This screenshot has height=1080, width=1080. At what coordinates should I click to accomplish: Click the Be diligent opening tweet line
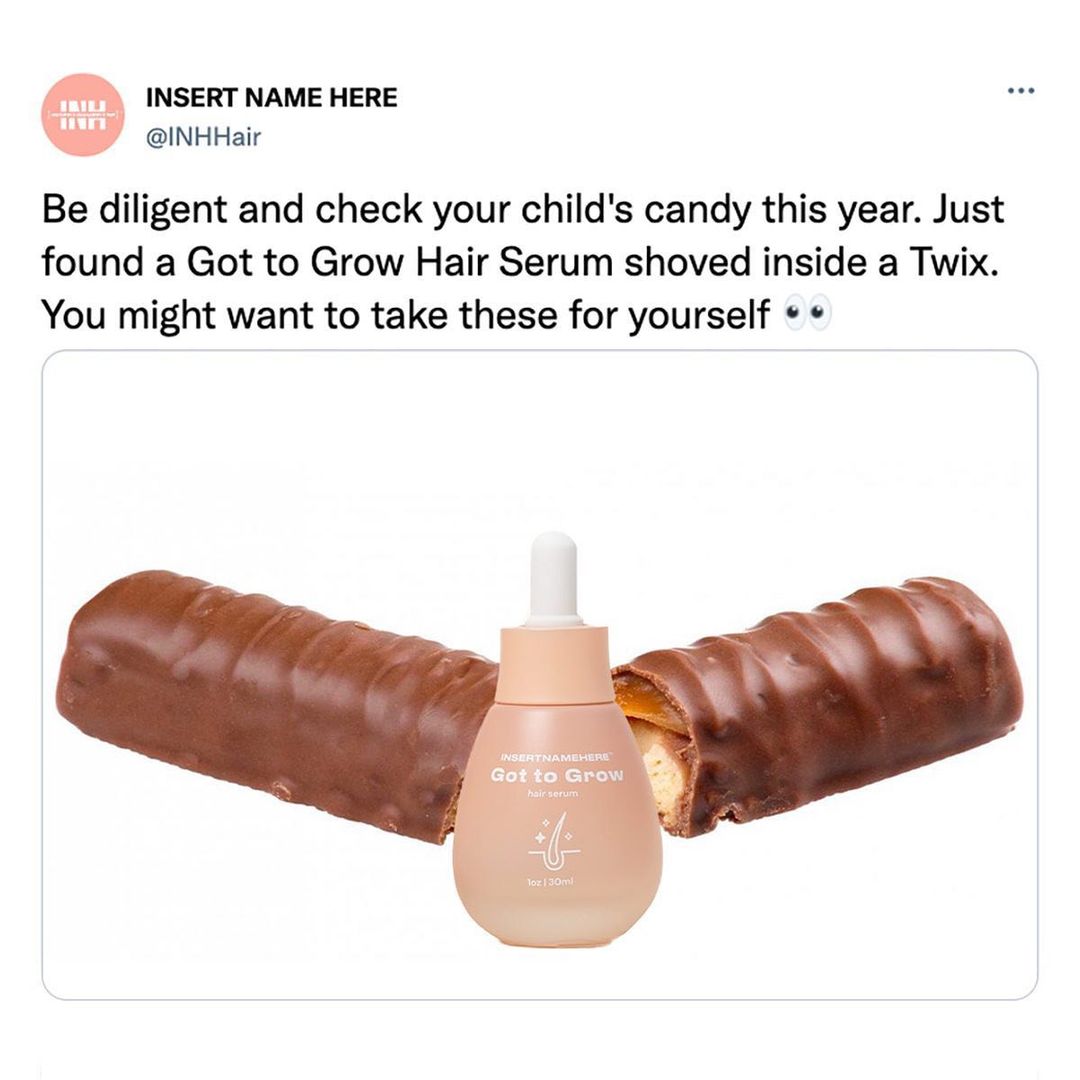click(x=522, y=209)
